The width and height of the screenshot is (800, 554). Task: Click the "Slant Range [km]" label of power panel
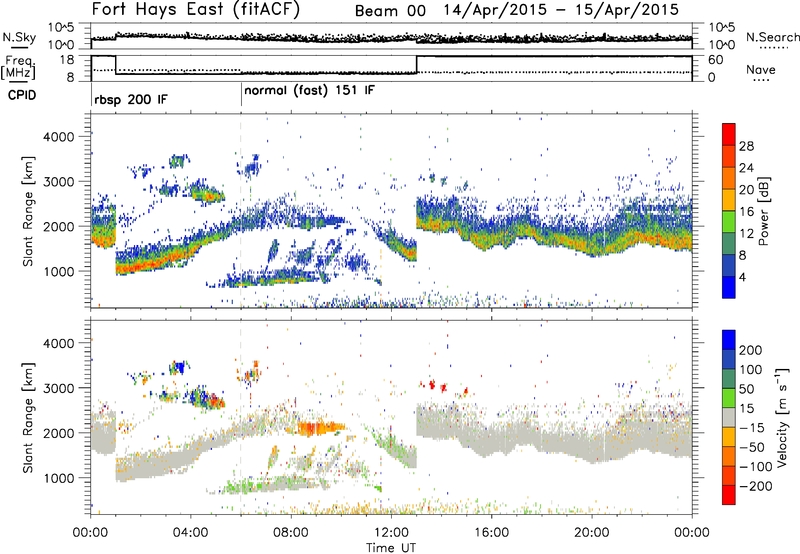(28, 211)
